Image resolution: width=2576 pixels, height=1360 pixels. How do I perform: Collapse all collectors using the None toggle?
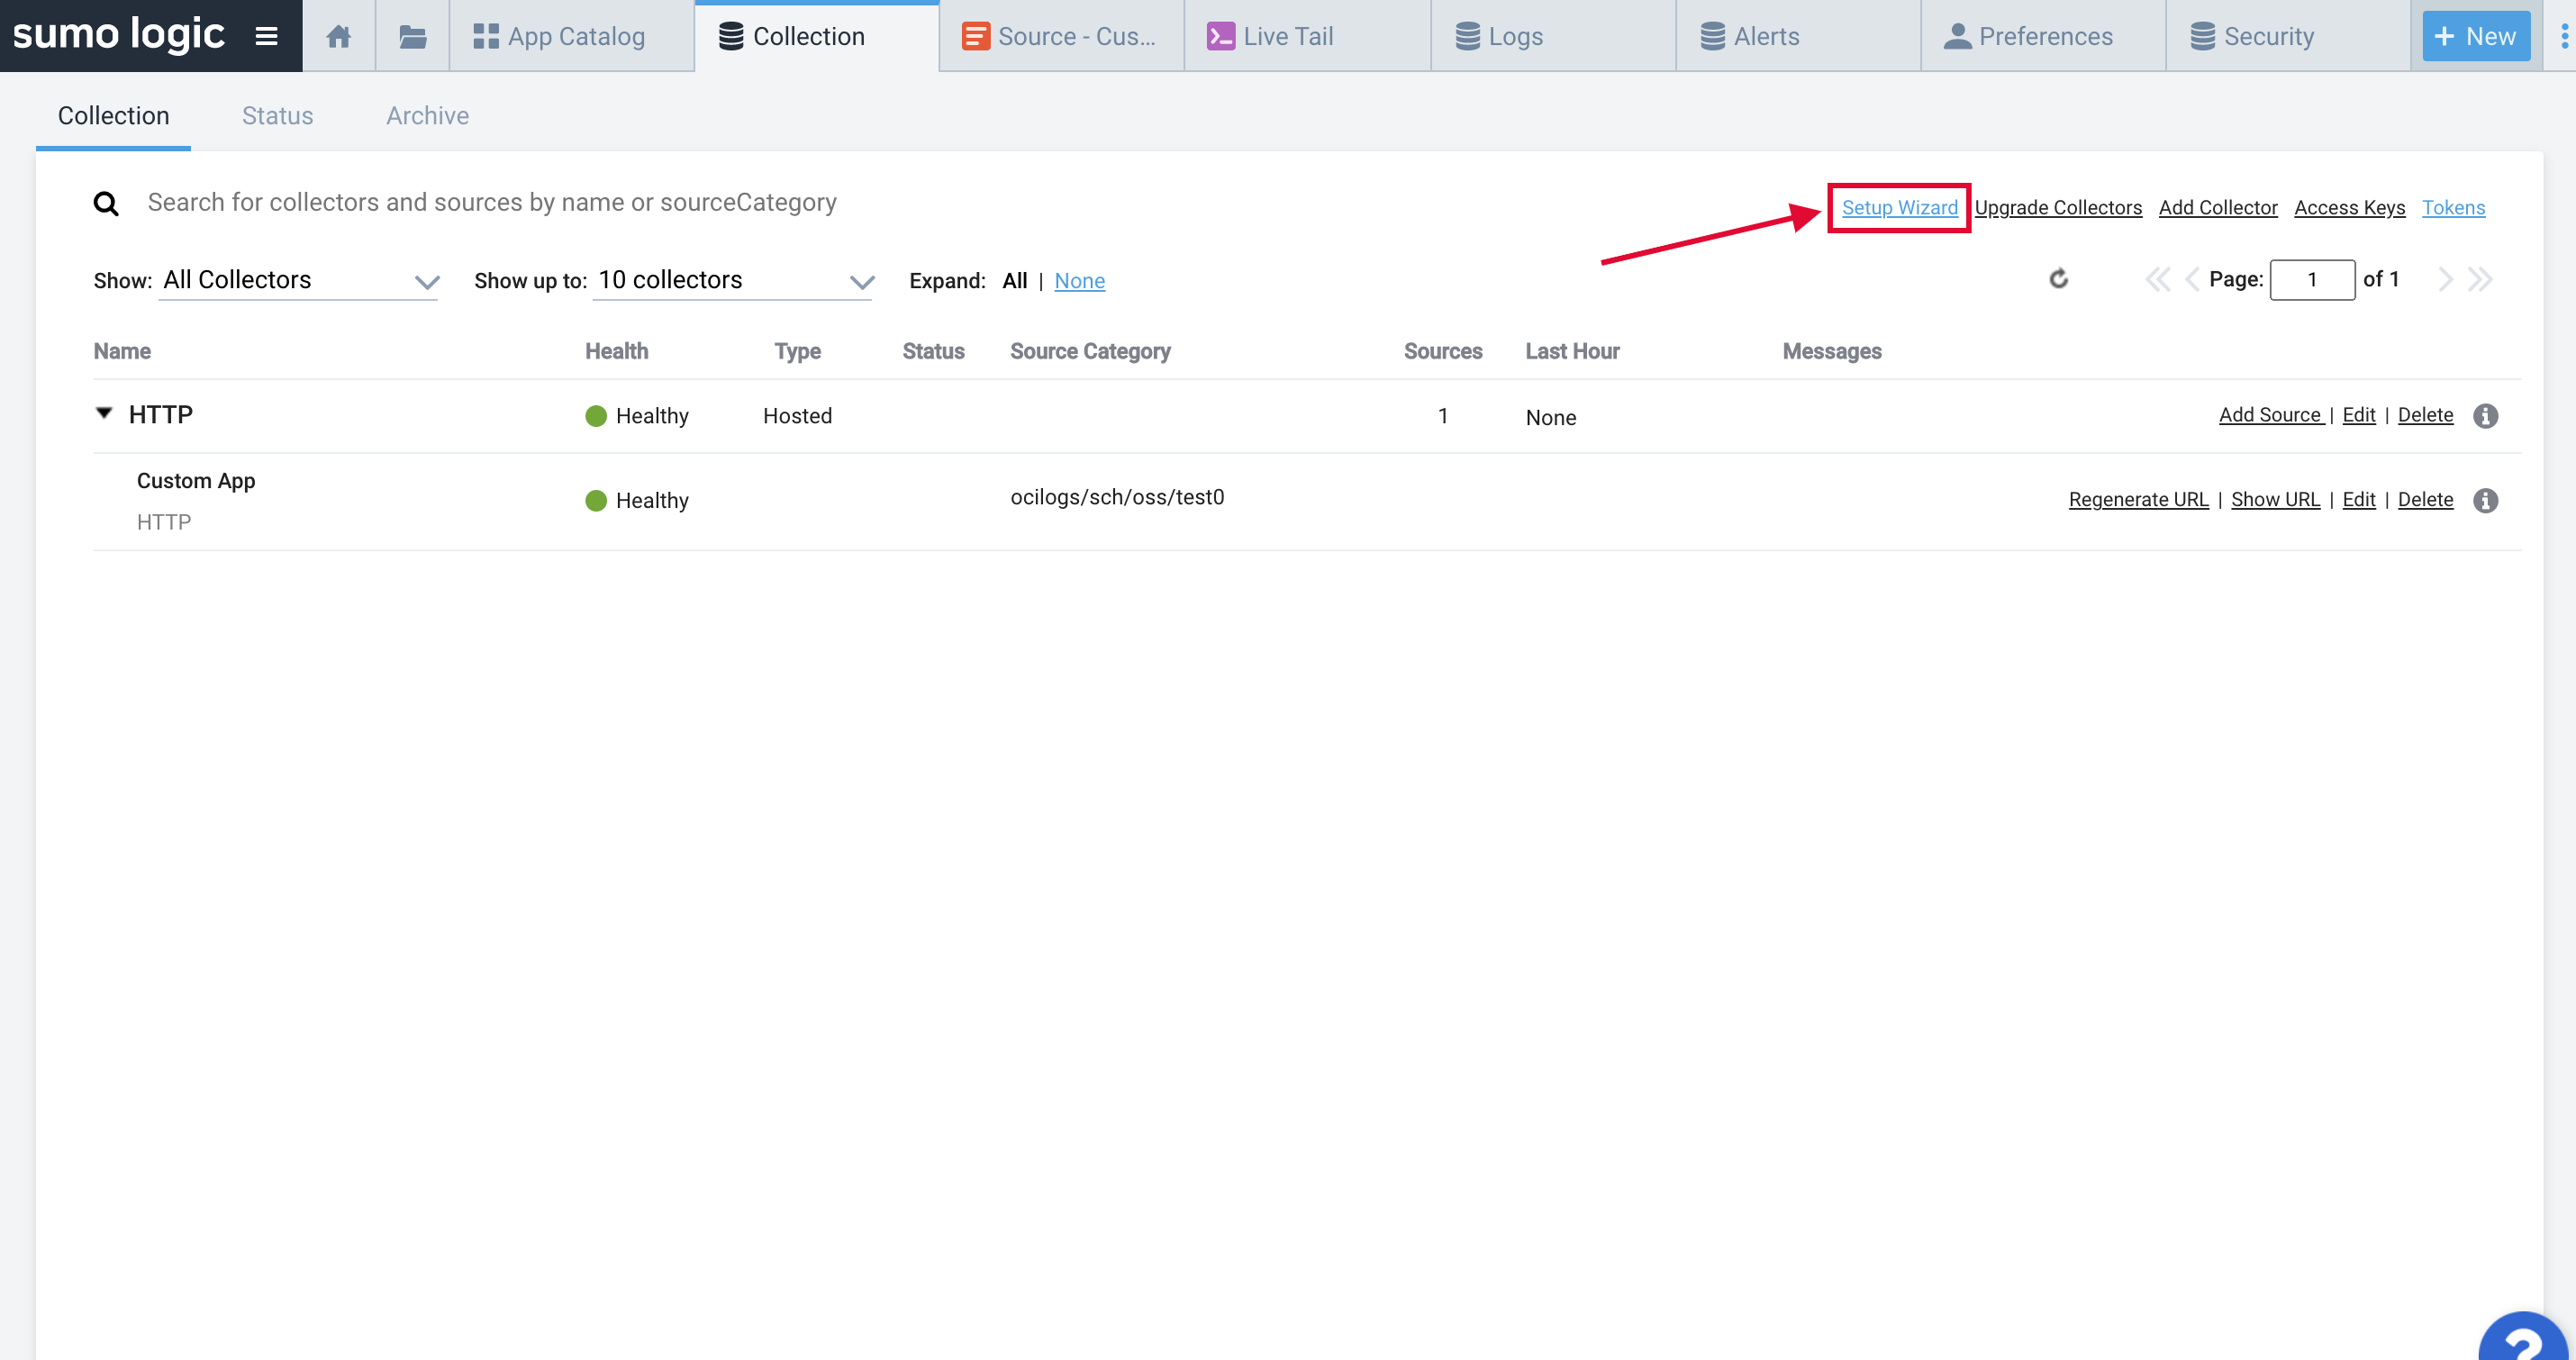click(1079, 281)
